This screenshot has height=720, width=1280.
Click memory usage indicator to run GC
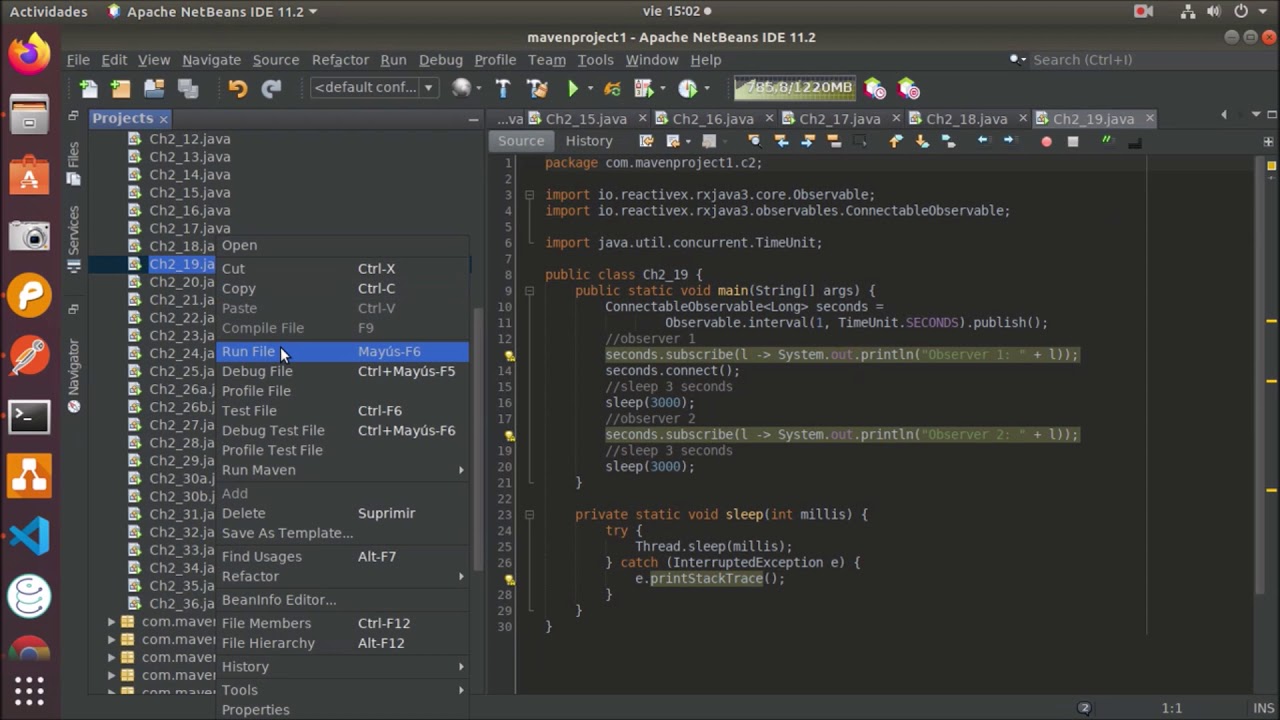coord(795,88)
